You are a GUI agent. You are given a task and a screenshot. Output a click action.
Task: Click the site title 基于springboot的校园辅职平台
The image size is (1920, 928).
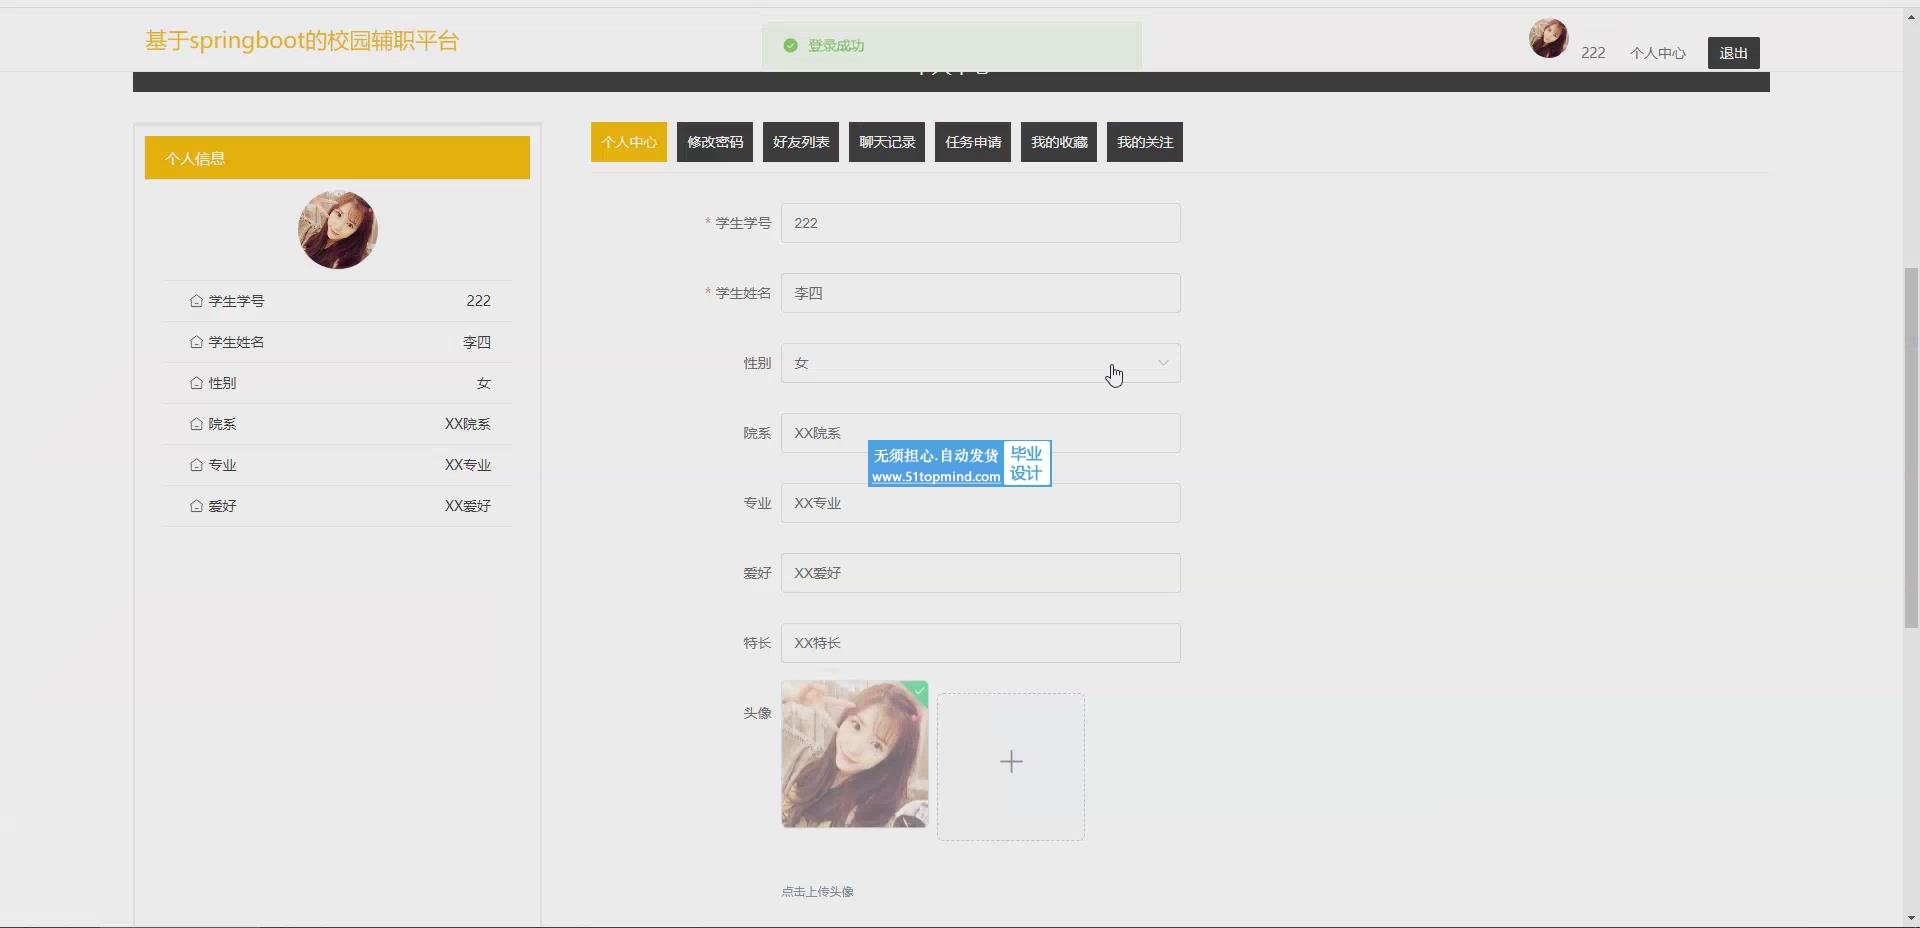point(302,41)
